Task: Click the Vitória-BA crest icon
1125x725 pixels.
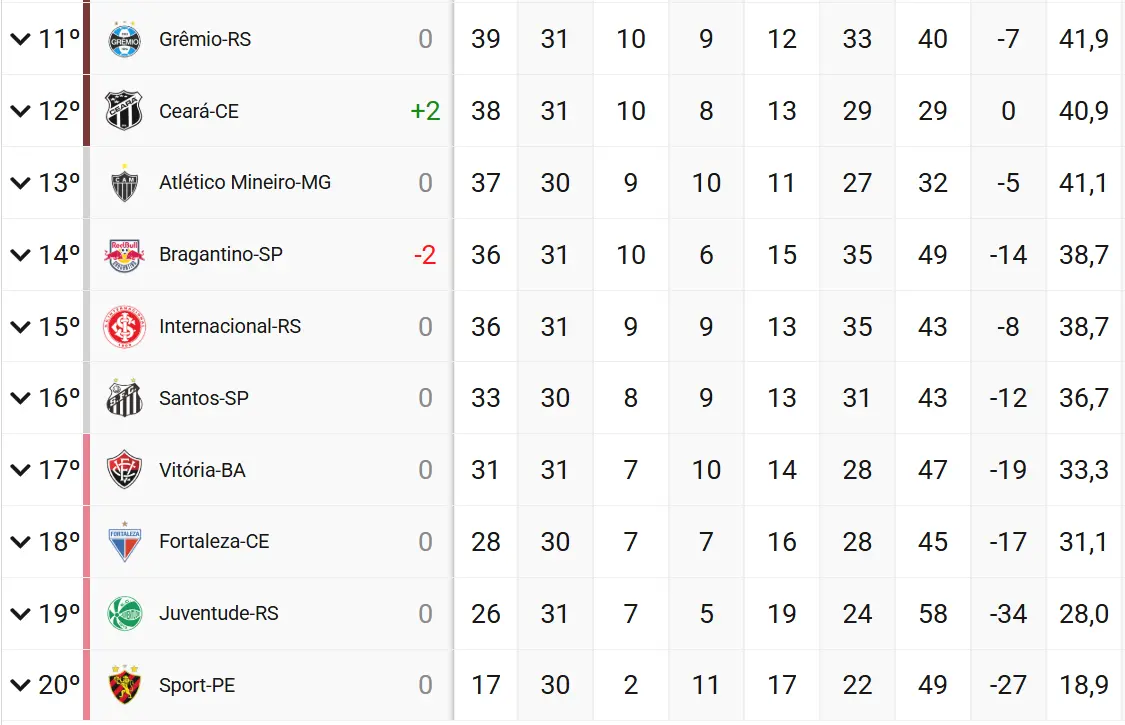Action: [125, 470]
